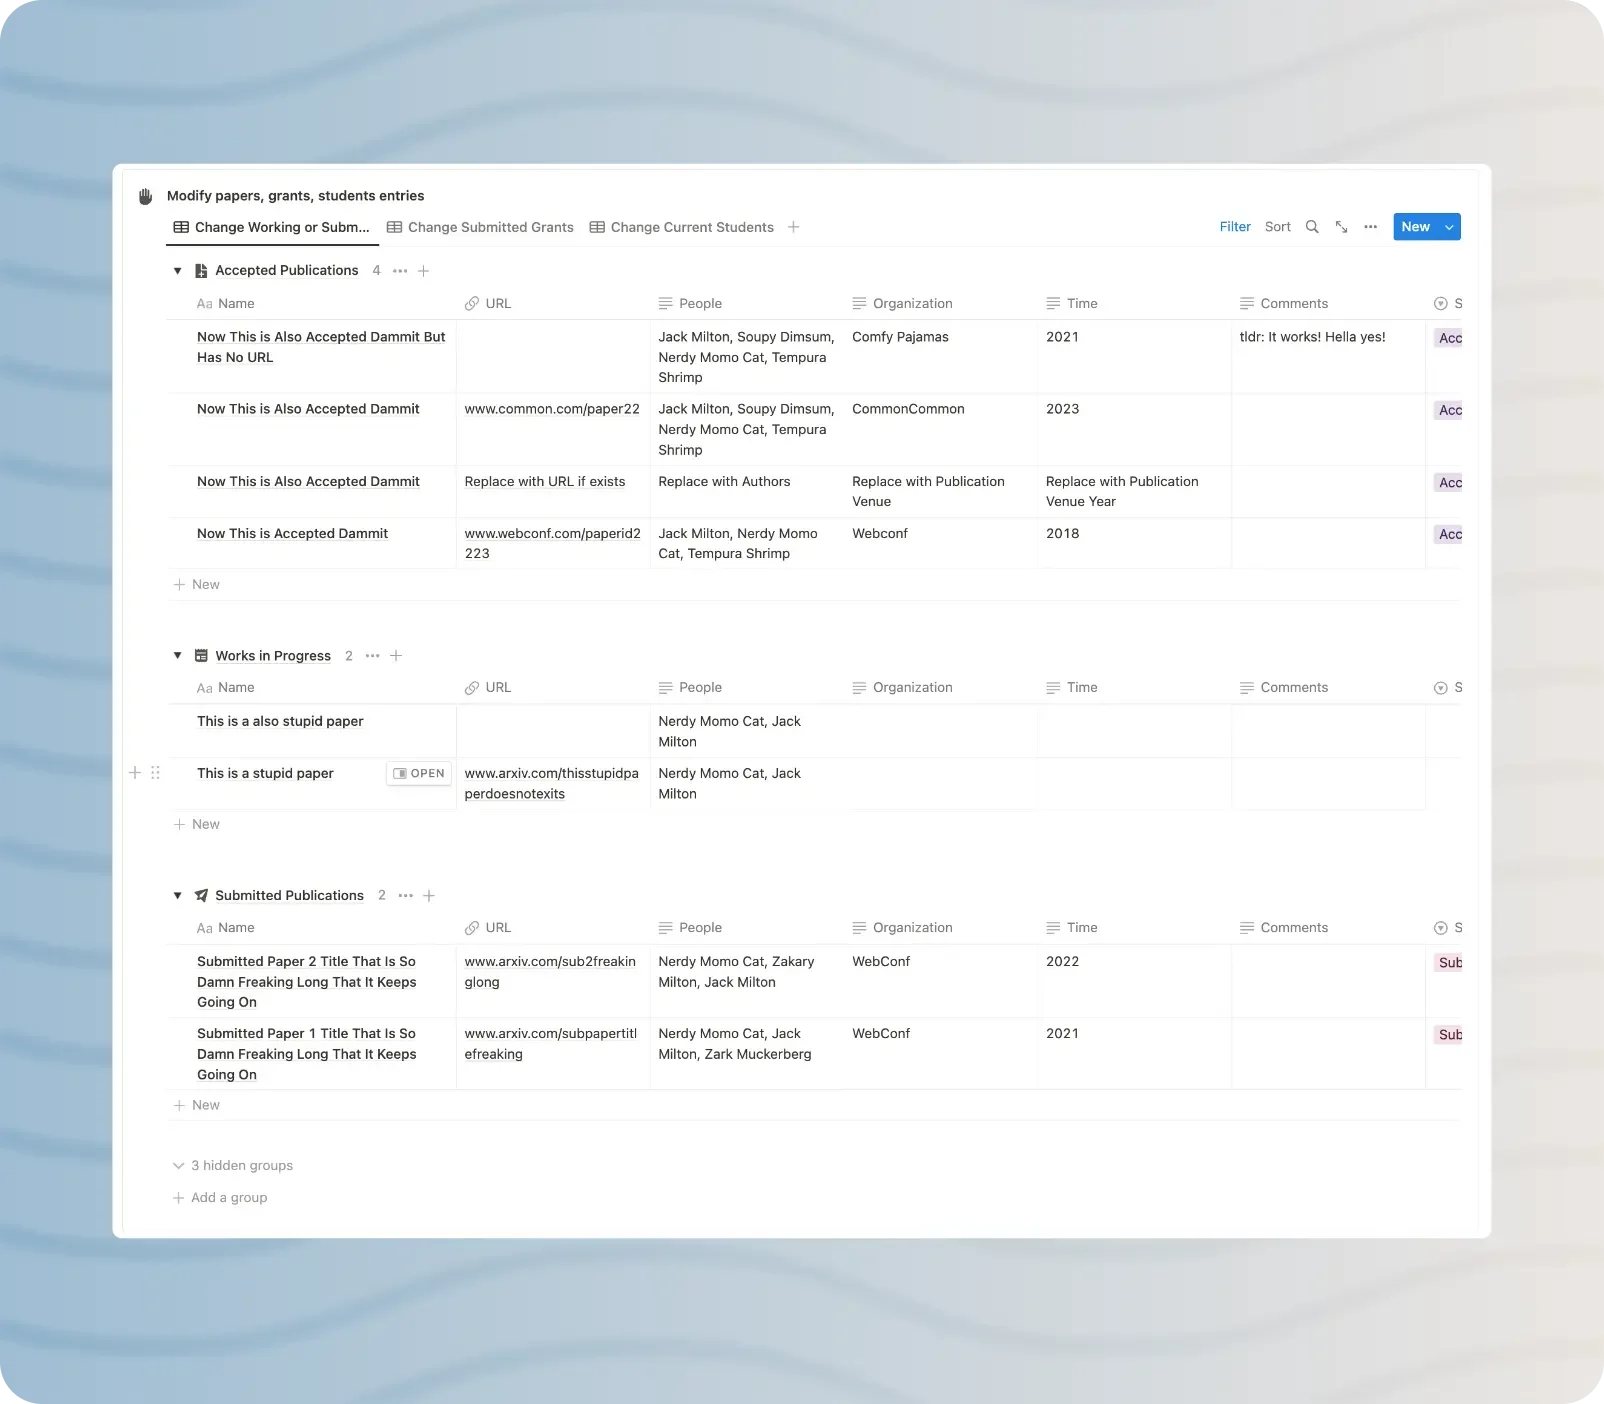This screenshot has height=1404, width=1604.
Task: Click the Filter button
Action: (1235, 227)
